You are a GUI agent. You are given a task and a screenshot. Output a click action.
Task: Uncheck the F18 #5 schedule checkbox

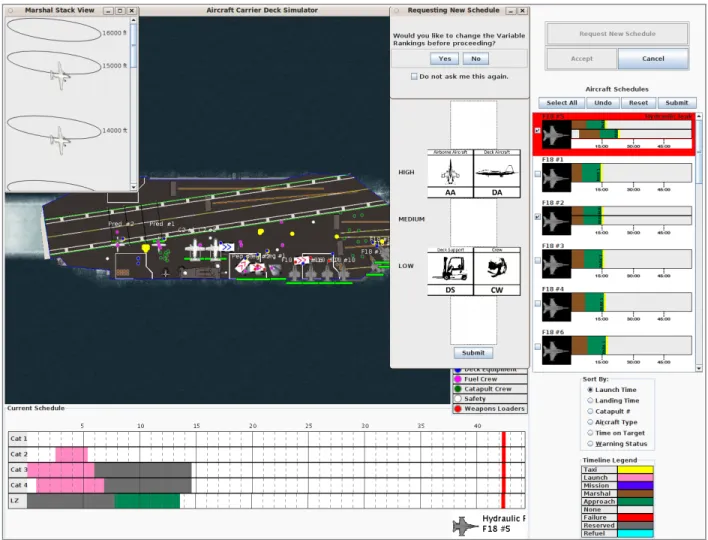point(537,130)
